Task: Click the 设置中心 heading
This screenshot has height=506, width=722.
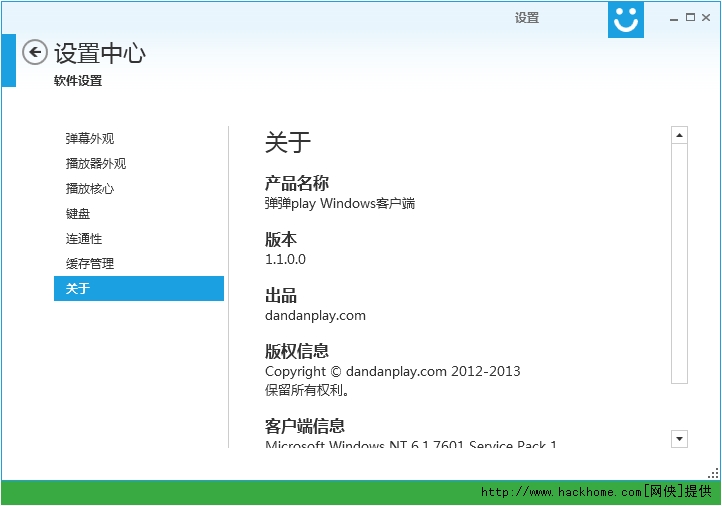Action: coord(100,52)
